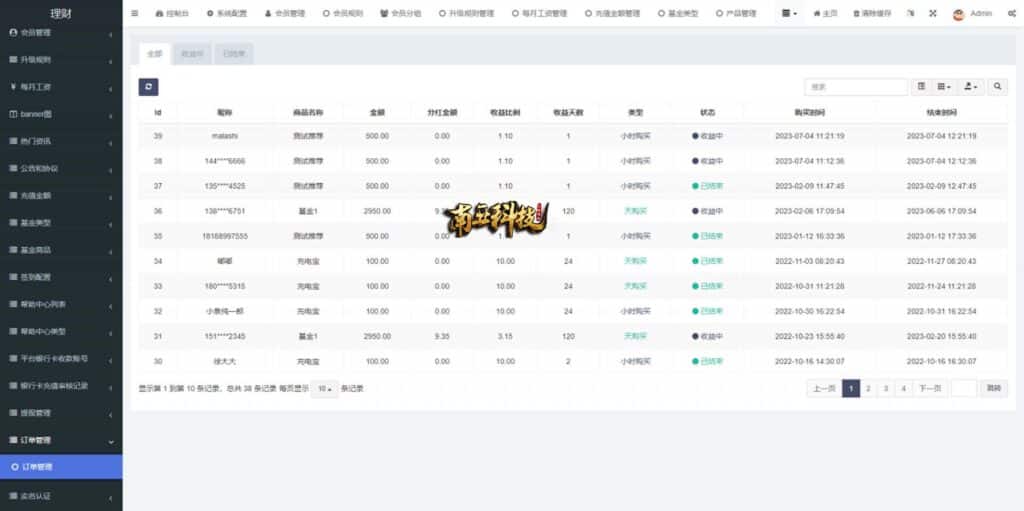Click end time 2023-06-06 17:09:54

[x=942, y=211]
